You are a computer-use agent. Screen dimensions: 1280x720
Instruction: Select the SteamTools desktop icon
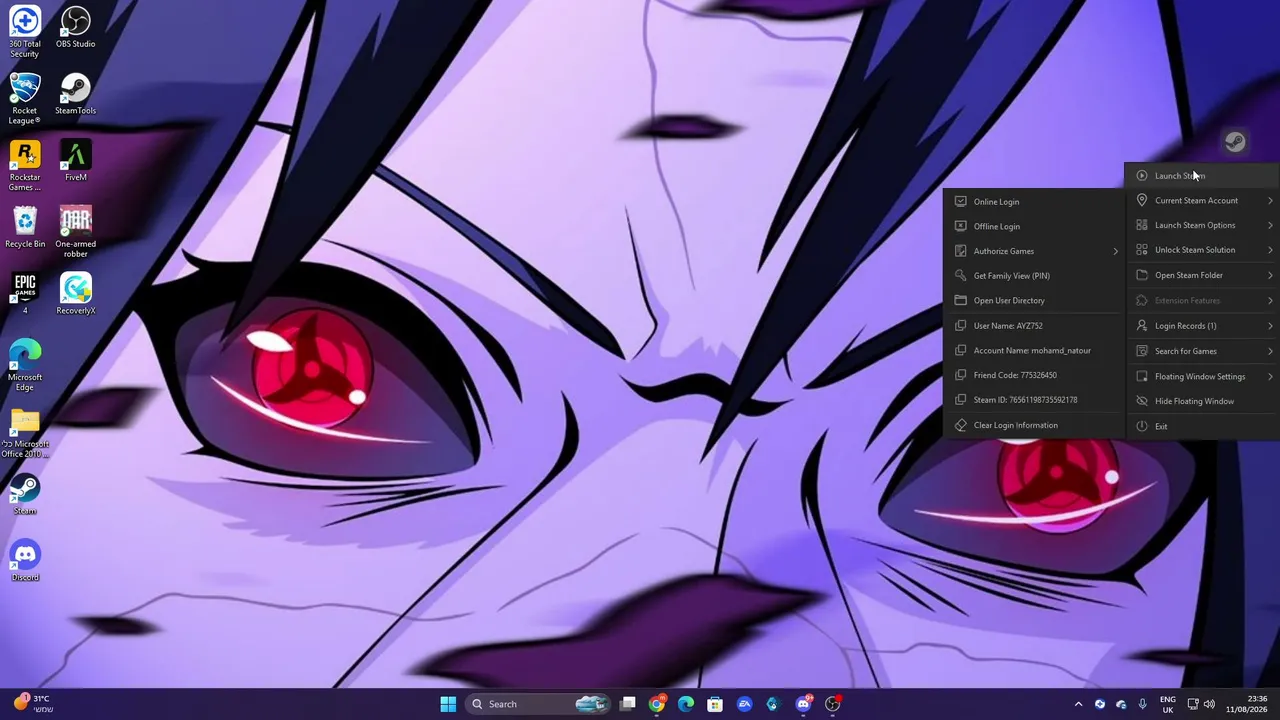click(x=76, y=94)
